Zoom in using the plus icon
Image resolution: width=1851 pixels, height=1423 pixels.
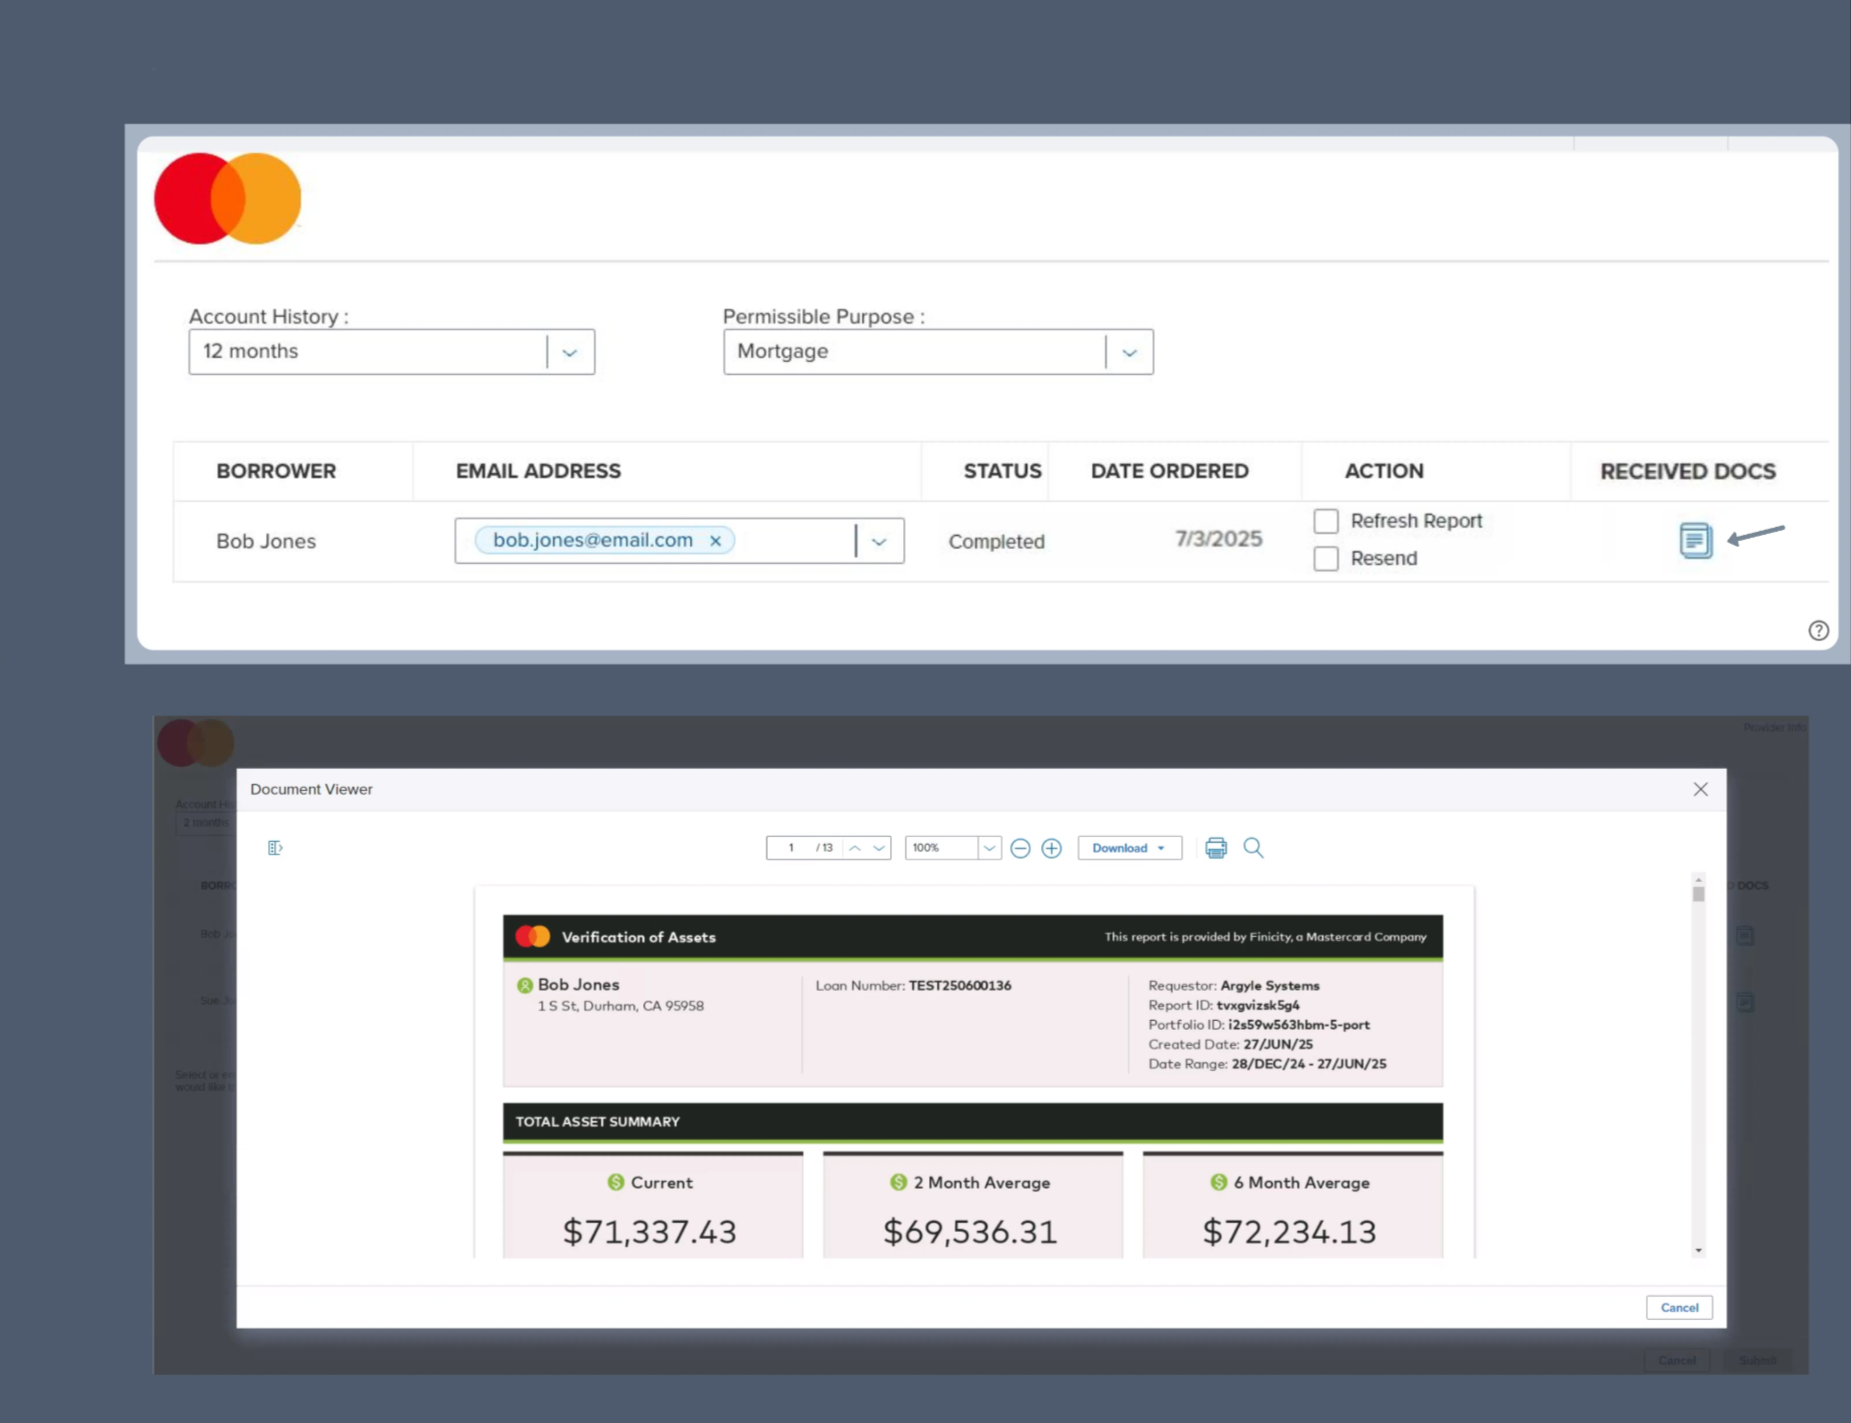pyautogui.click(x=1051, y=848)
